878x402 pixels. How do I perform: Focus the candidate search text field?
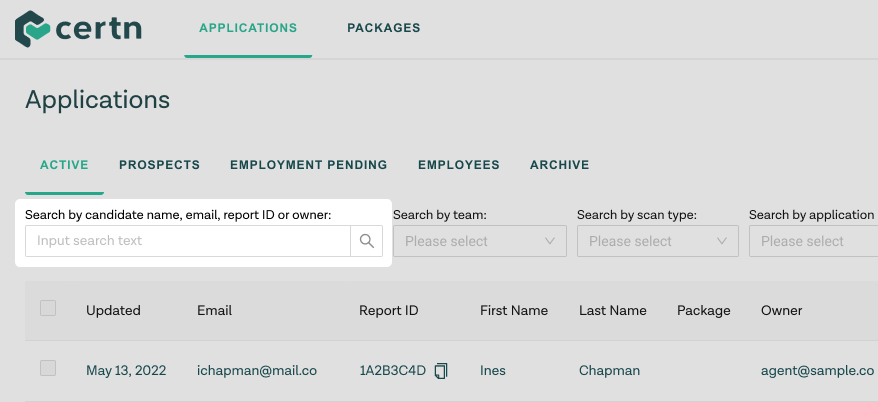pyautogui.click(x=188, y=241)
